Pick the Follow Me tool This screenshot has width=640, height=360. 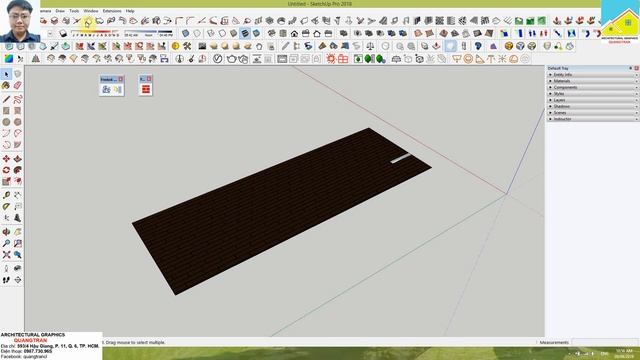[18, 170]
